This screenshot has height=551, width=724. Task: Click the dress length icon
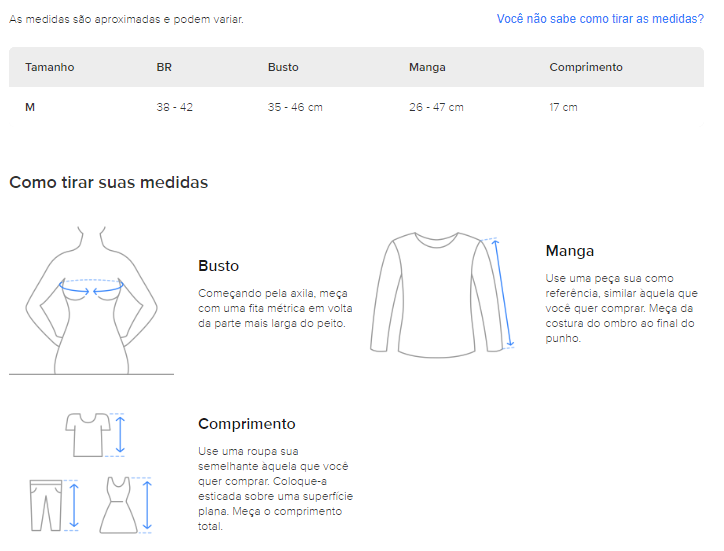119,505
